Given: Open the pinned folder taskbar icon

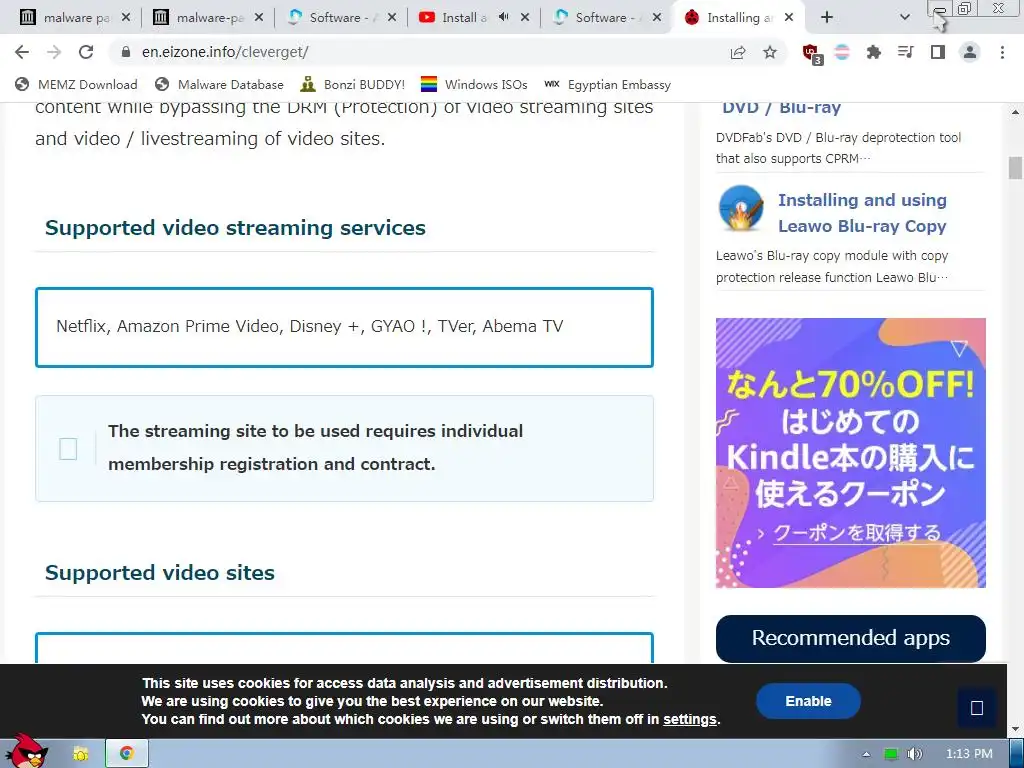Looking at the screenshot, I should pyautogui.click(x=80, y=754).
